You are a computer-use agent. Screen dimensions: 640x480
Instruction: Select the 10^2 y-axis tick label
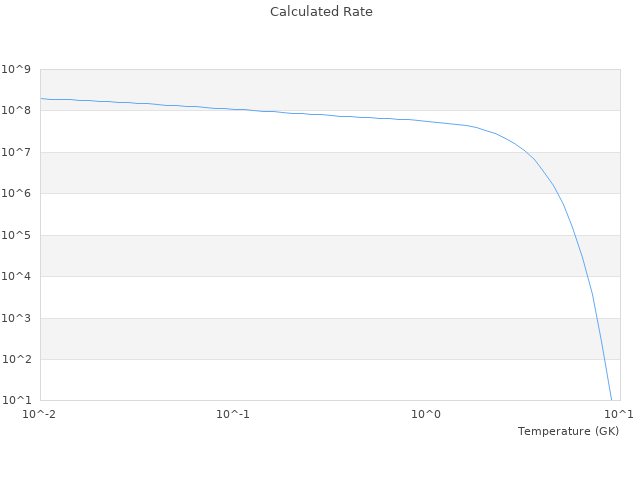(17, 360)
